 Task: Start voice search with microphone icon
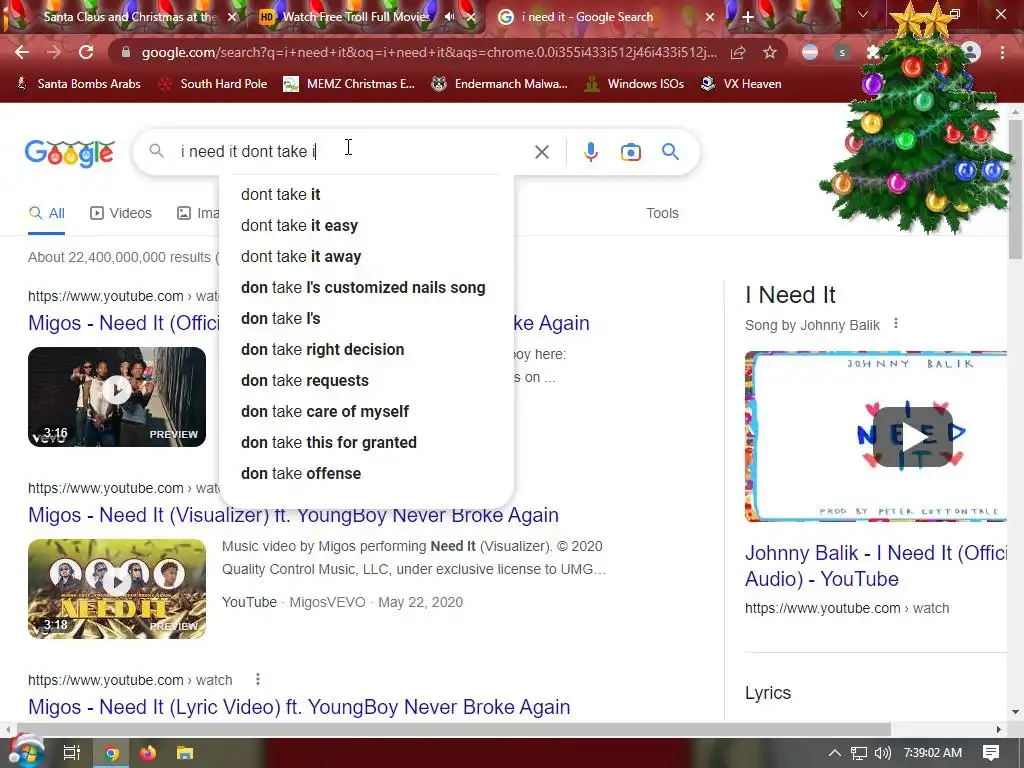point(590,152)
